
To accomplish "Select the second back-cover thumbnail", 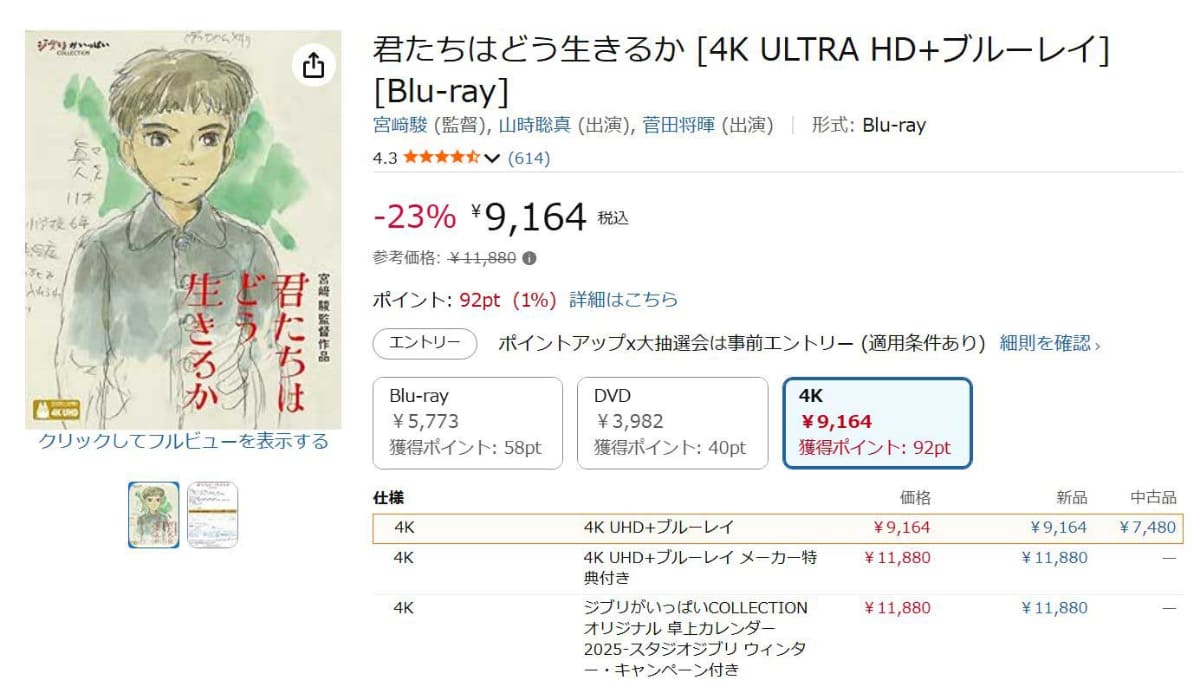I will [212, 515].
